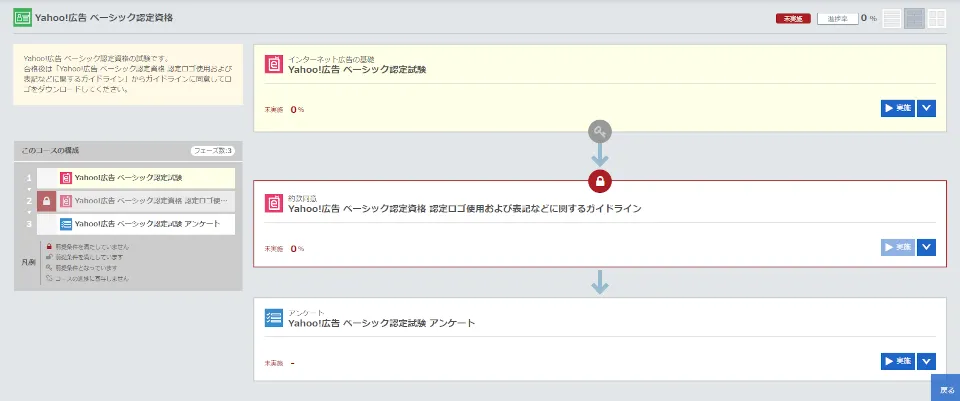Screen dimensions: 960x401
Task: Click the pink icon in outline phase 1 row
Action: click(66, 178)
